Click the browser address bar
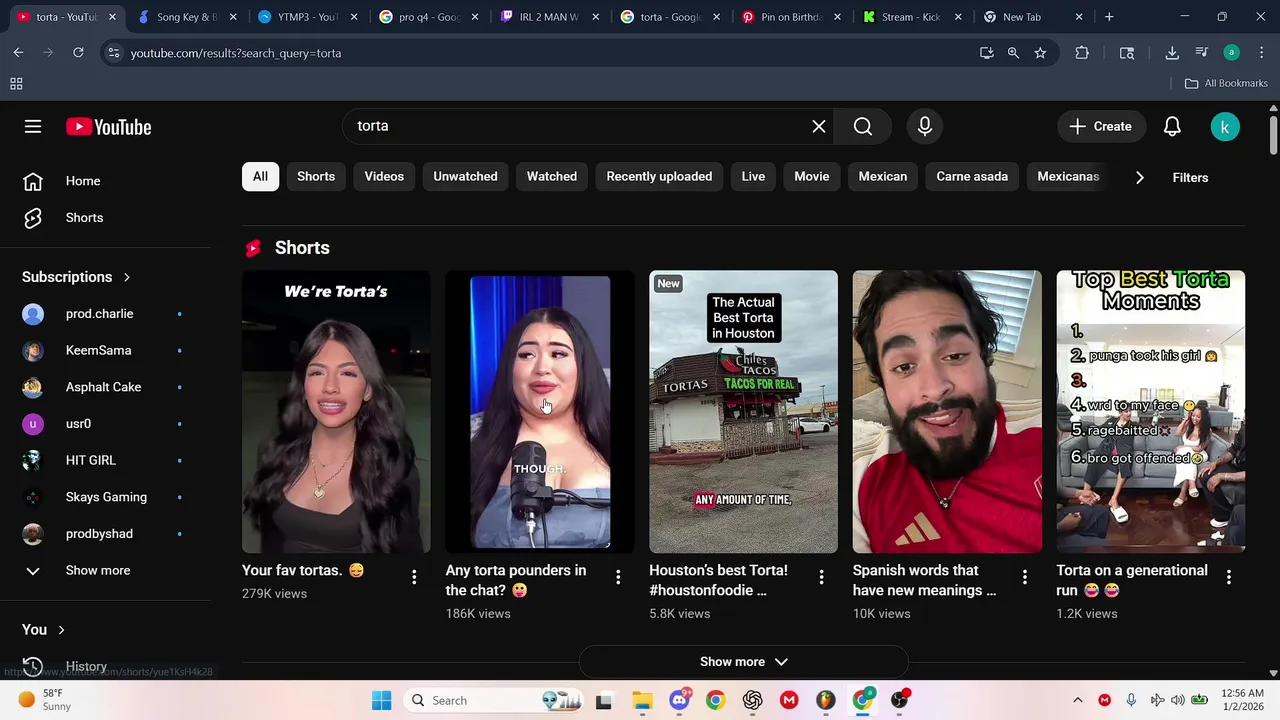Image resolution: width=1280 pixels, height=720 pixels. tap(550, 53)
